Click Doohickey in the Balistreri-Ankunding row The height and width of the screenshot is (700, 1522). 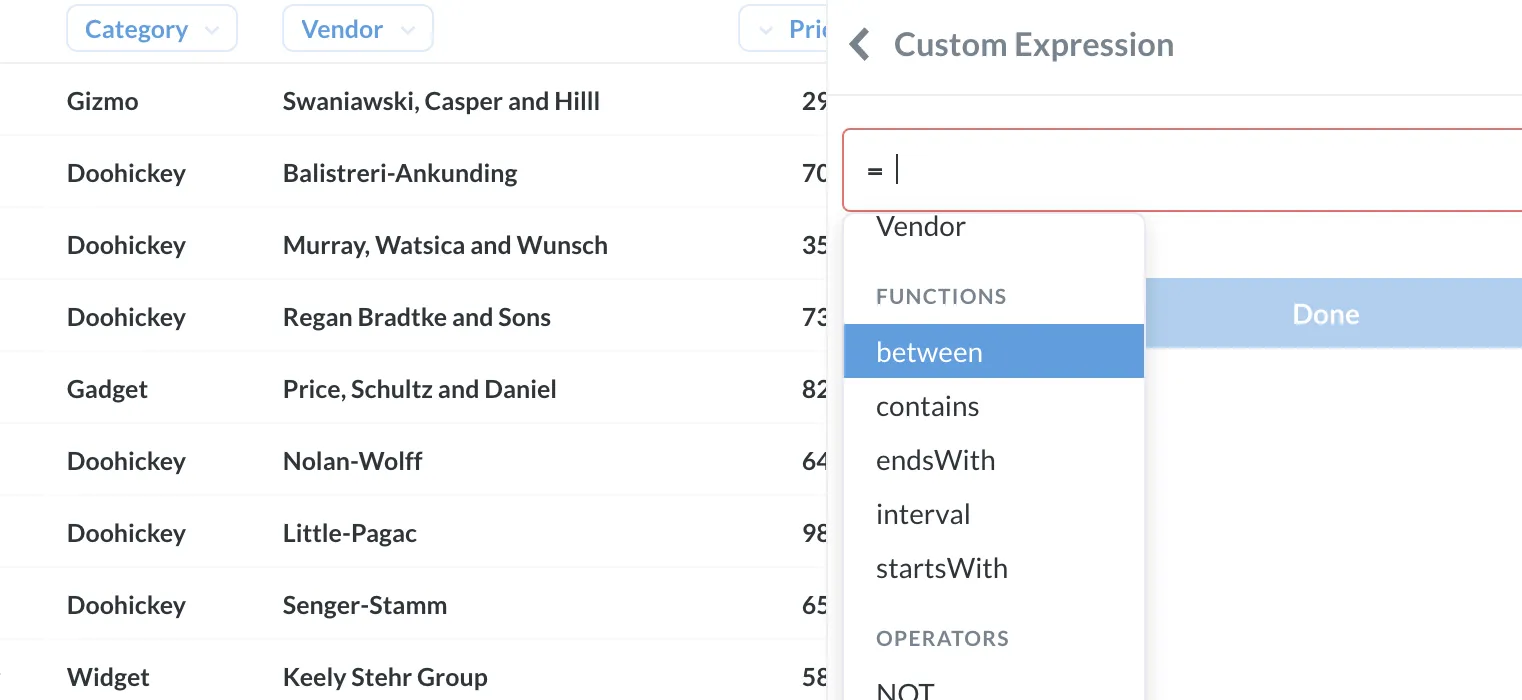126,173
